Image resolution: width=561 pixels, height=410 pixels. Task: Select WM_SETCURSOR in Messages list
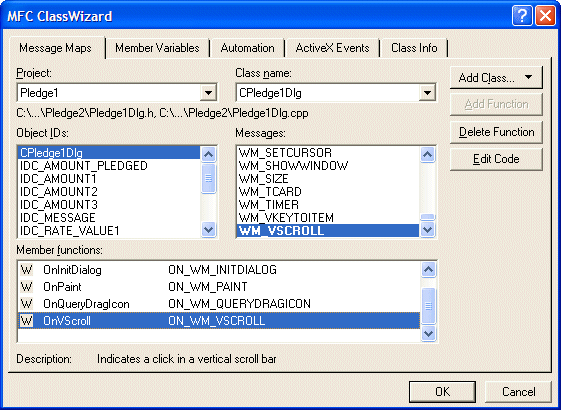coord(328,153)
